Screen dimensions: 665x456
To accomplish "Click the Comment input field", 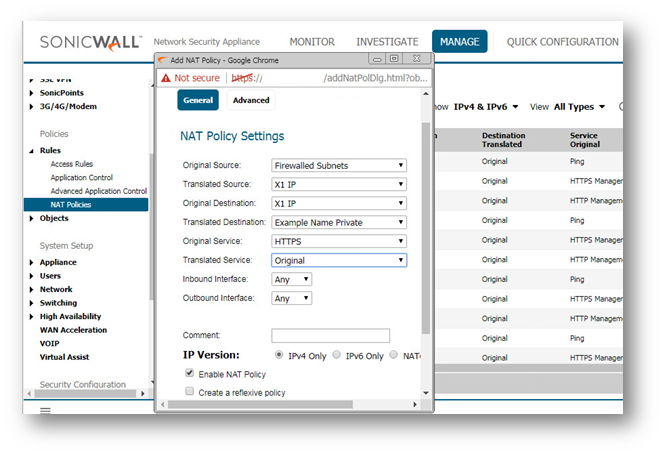I will point(330,336).
